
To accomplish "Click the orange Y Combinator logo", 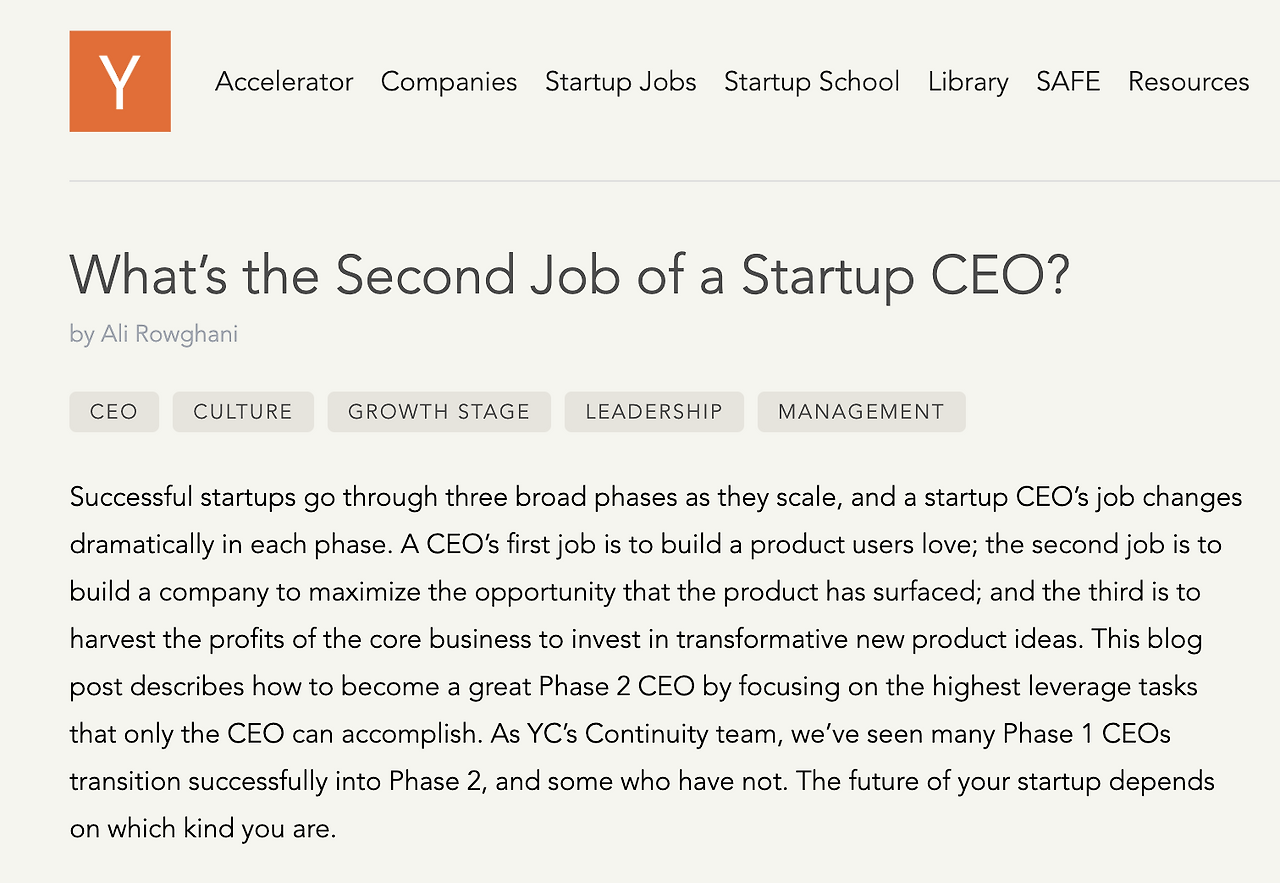I will [120, 81].
